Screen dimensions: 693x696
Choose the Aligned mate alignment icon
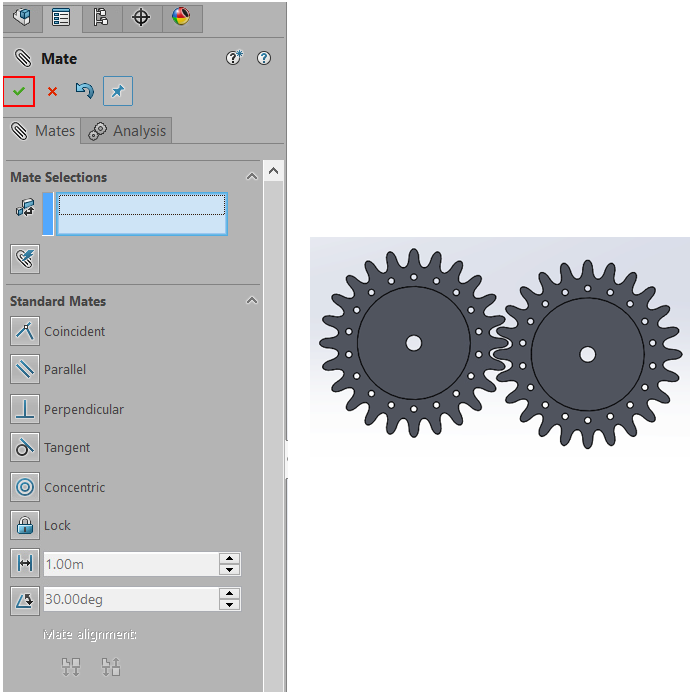(x=71, y=667)
